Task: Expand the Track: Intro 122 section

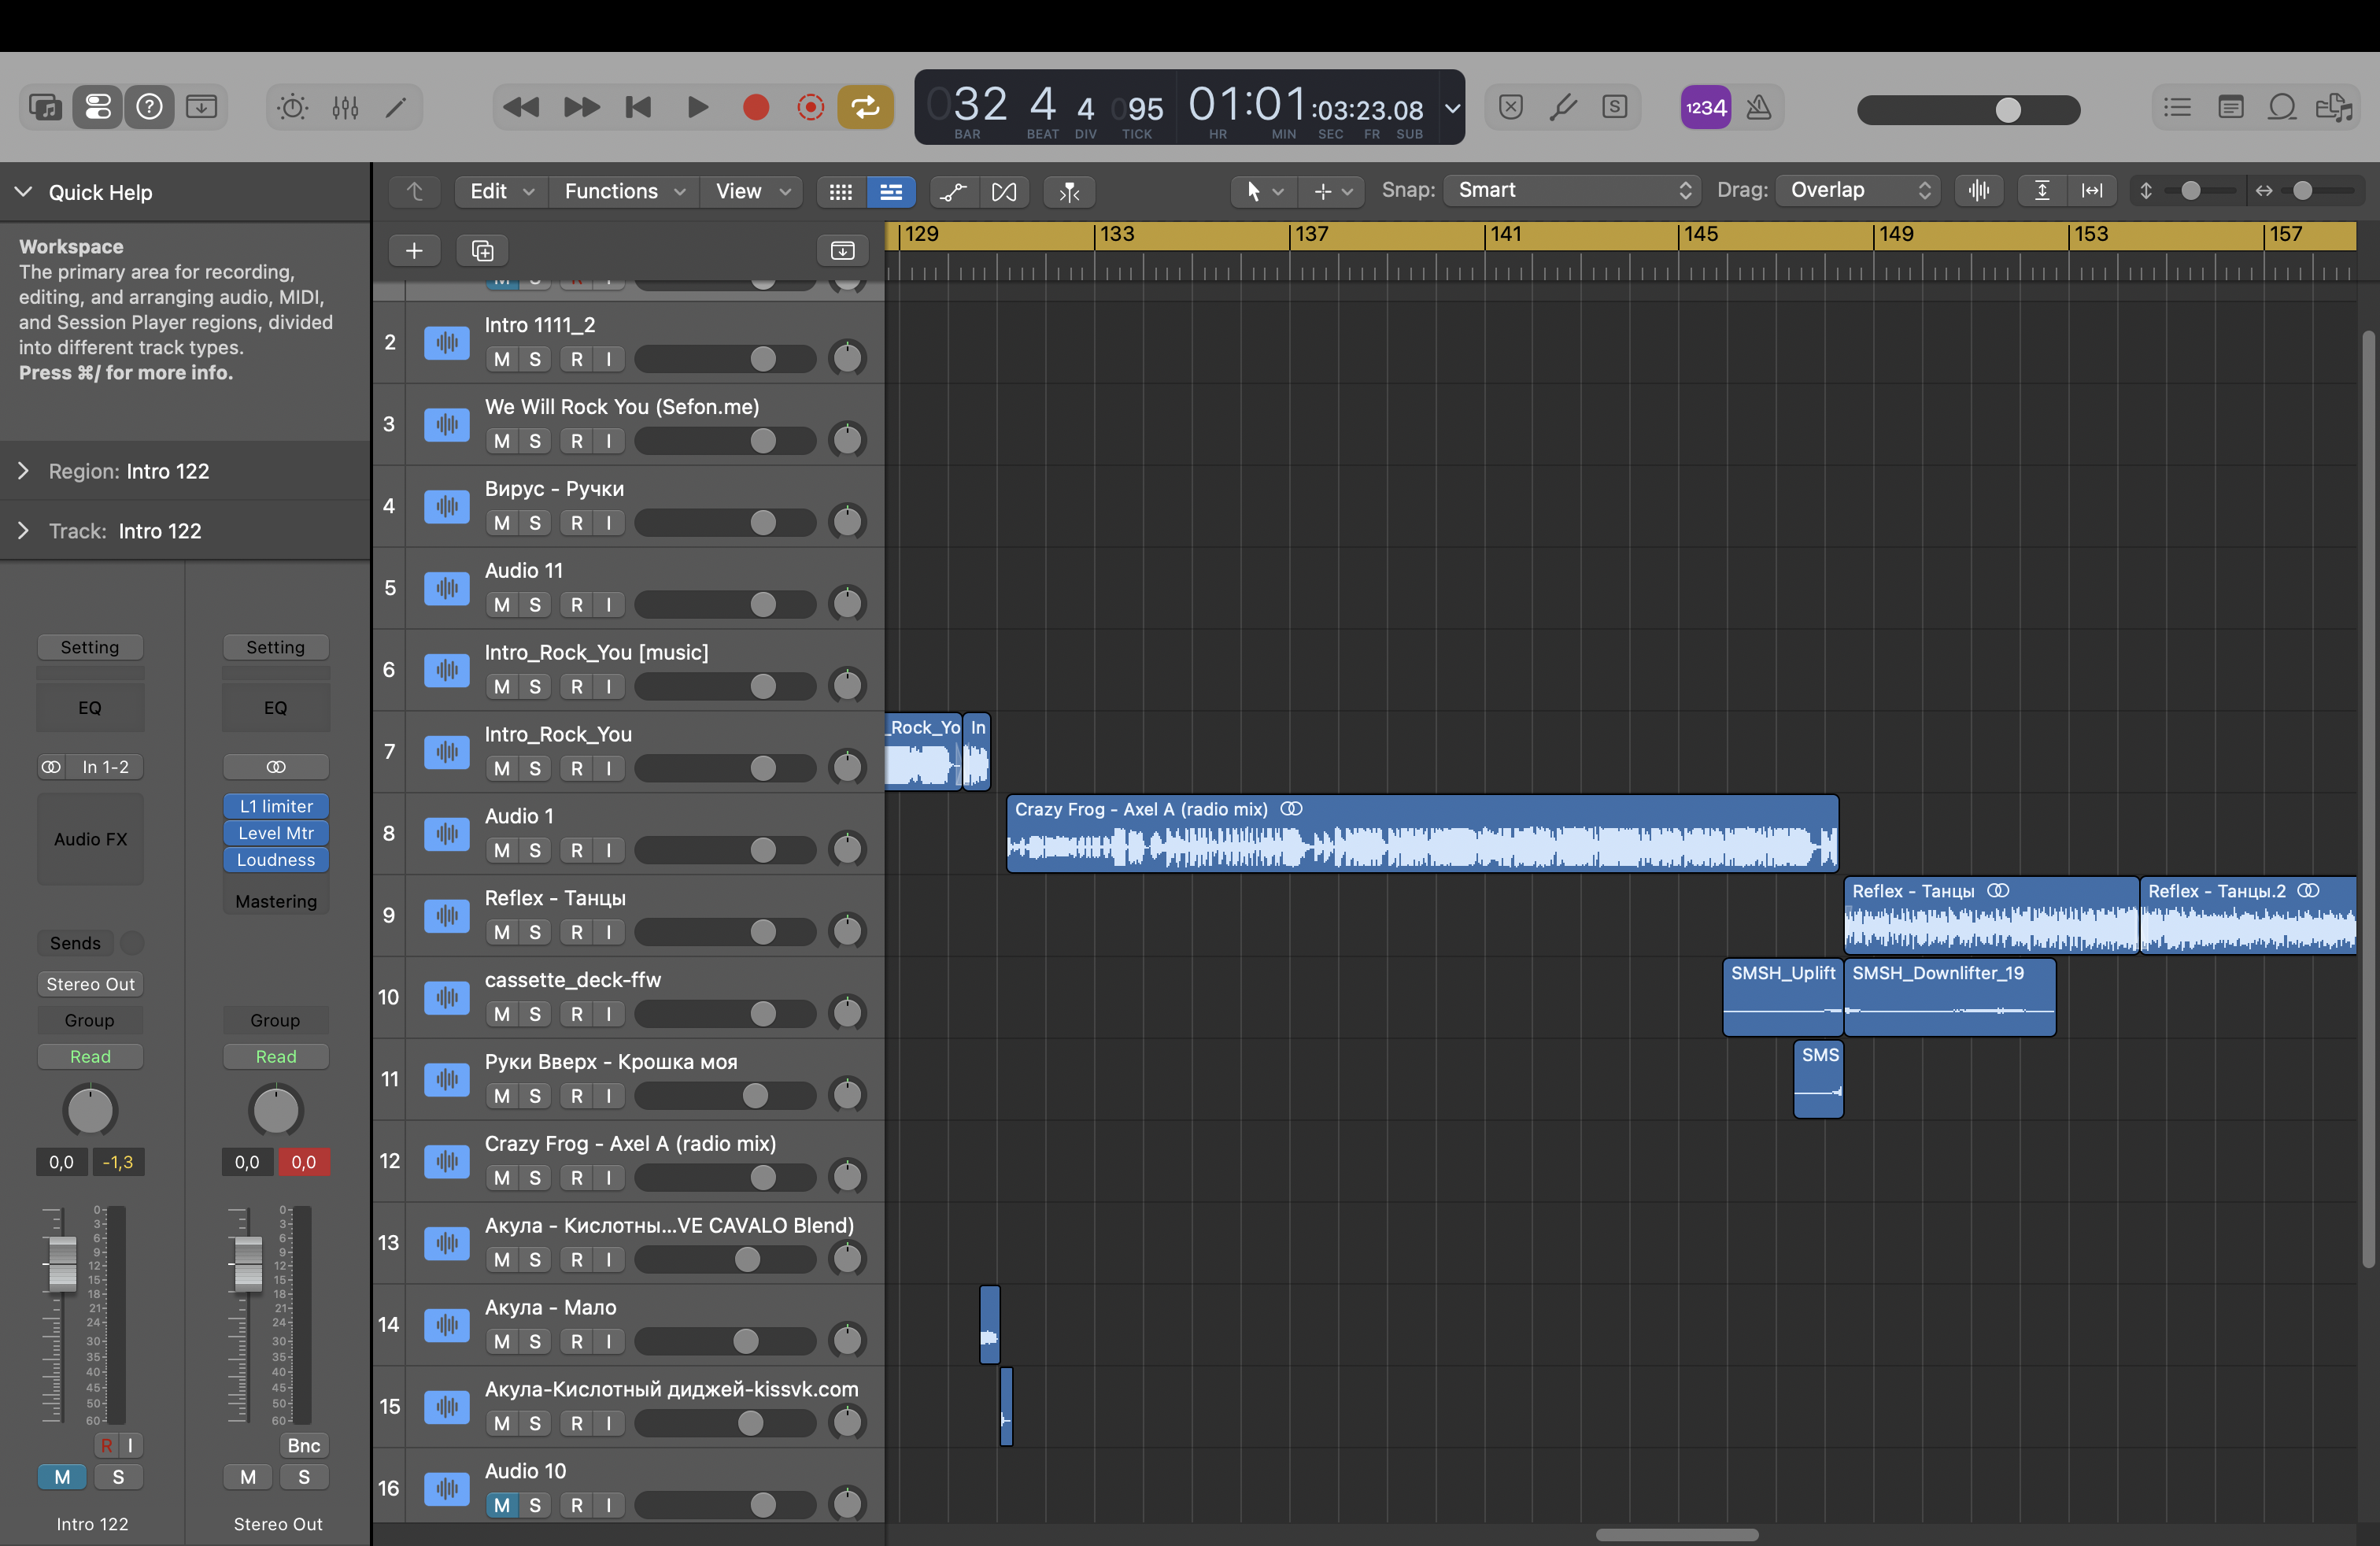Action: (24, 531)
